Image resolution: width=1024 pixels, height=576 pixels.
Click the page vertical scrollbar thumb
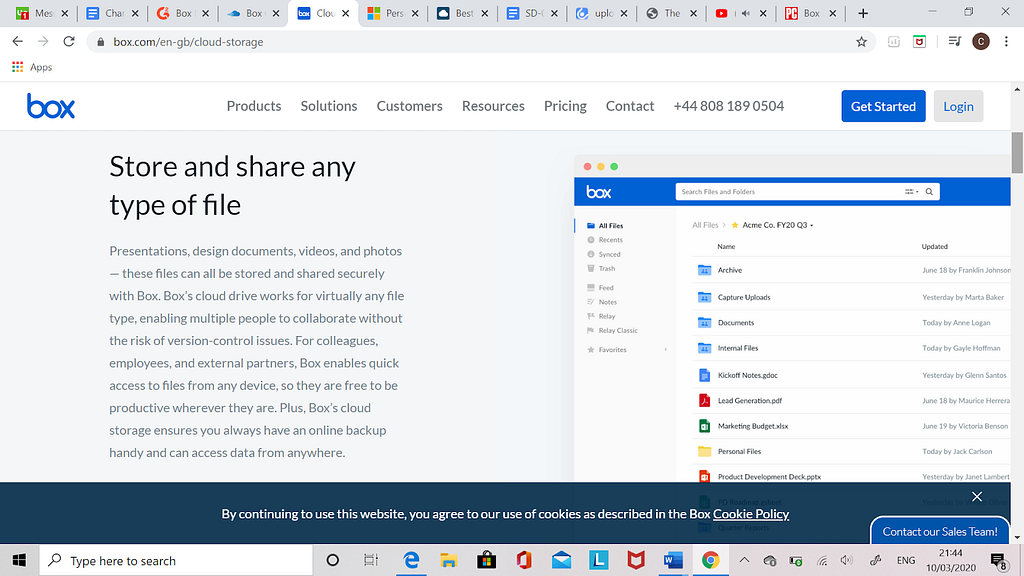coord(1017,152)
